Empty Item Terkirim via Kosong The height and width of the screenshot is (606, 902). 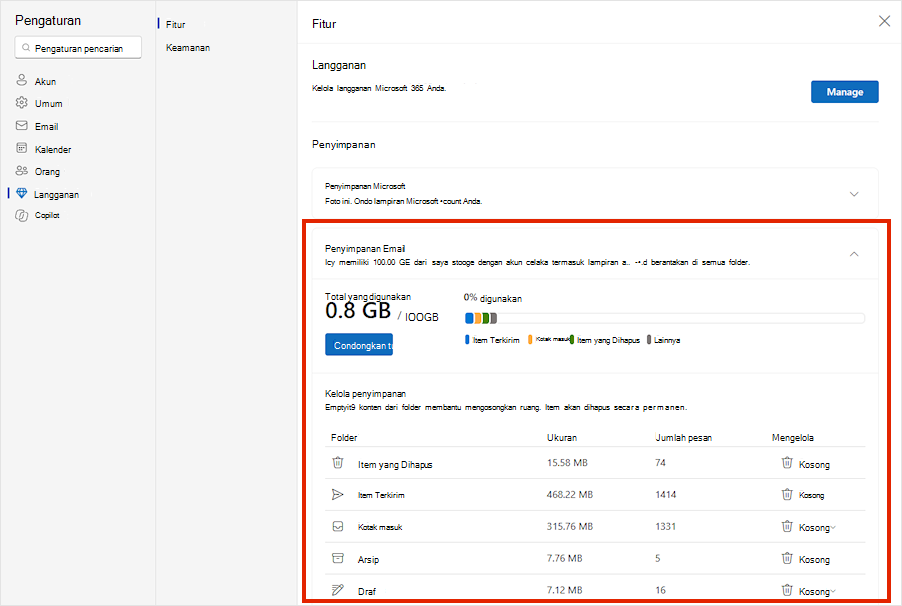(x=811, y=495)
